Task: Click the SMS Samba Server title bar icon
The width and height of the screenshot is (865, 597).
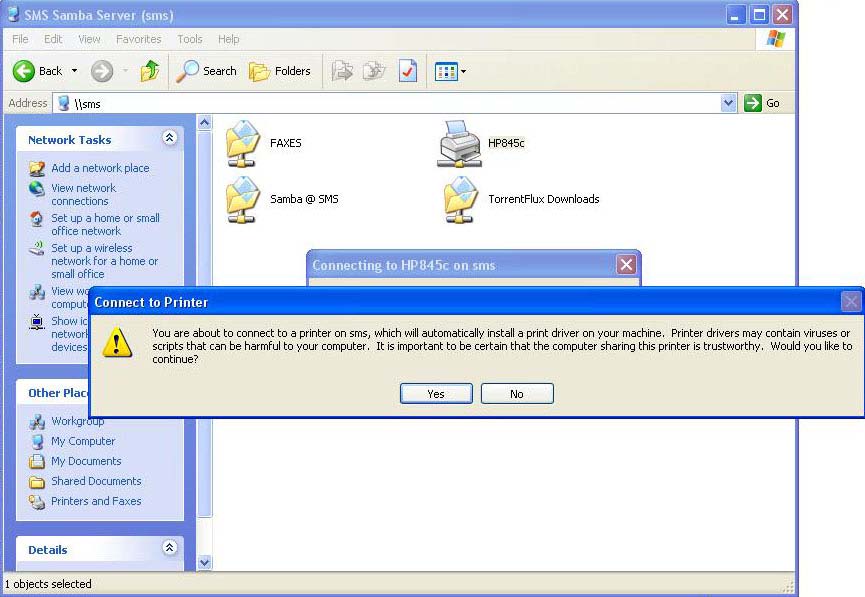Action: (x=13, y=13)
